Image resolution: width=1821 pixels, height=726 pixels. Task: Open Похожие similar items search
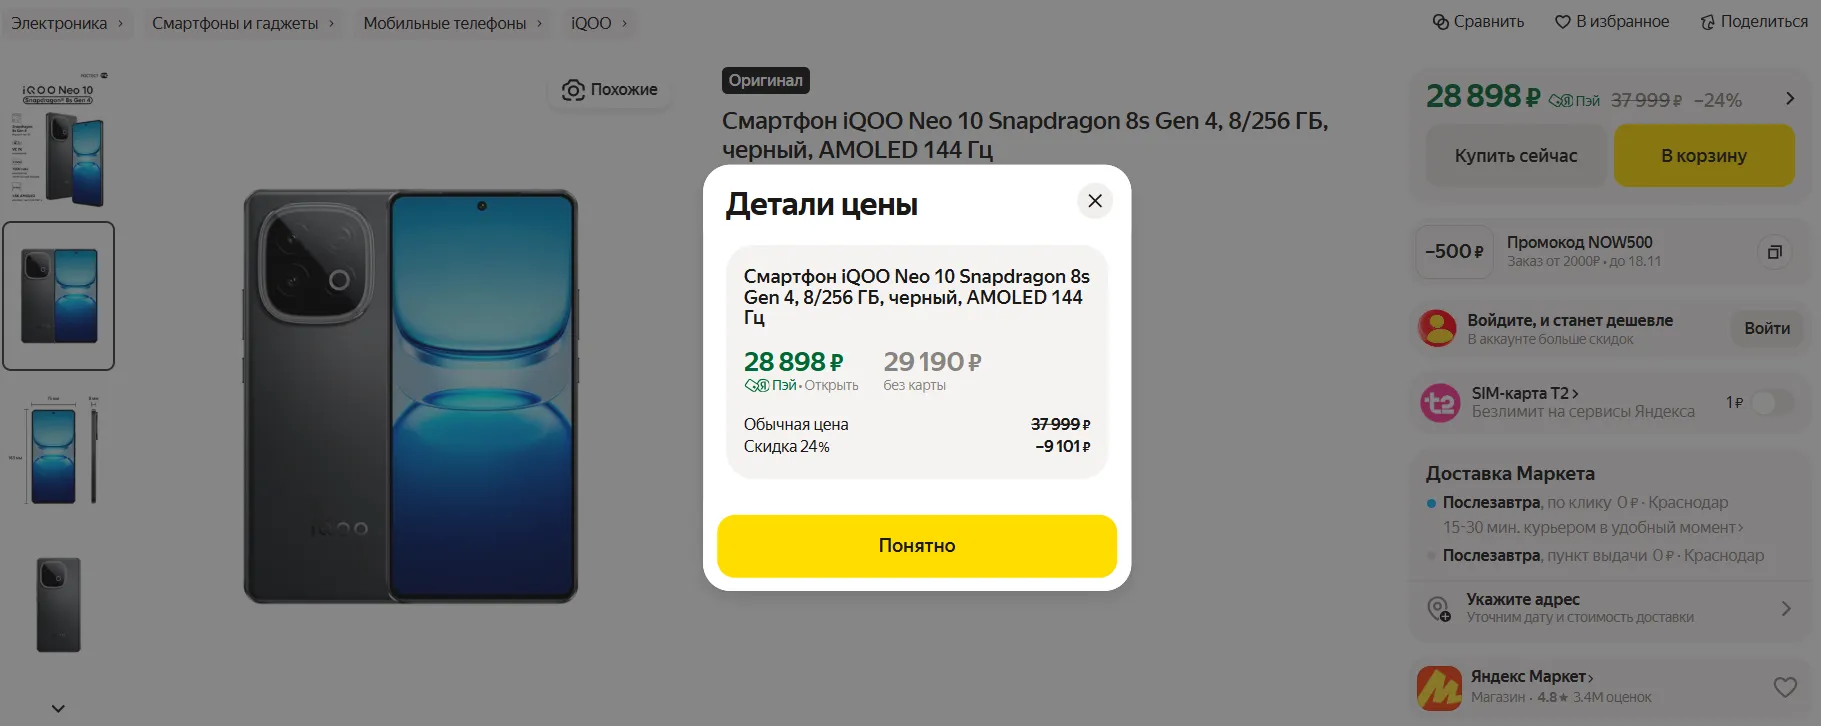coord(609,90)
